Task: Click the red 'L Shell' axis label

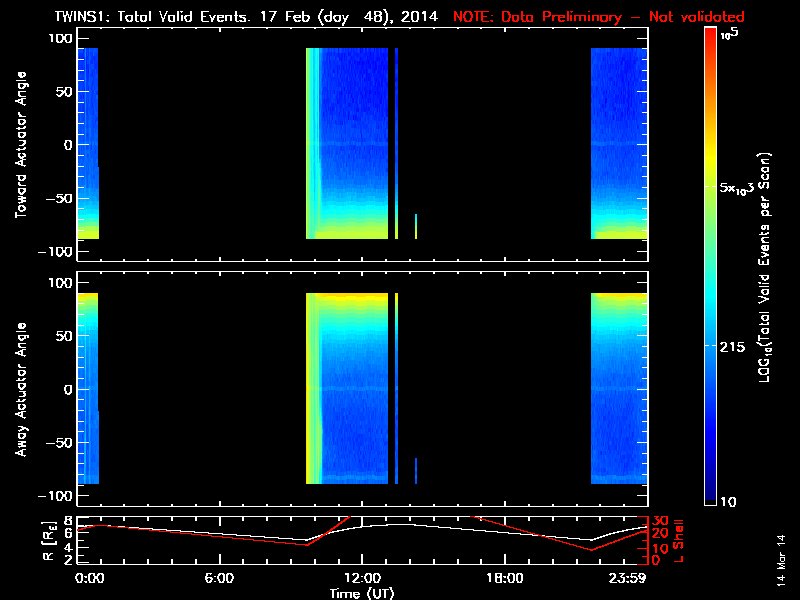Action: [681, 541]
